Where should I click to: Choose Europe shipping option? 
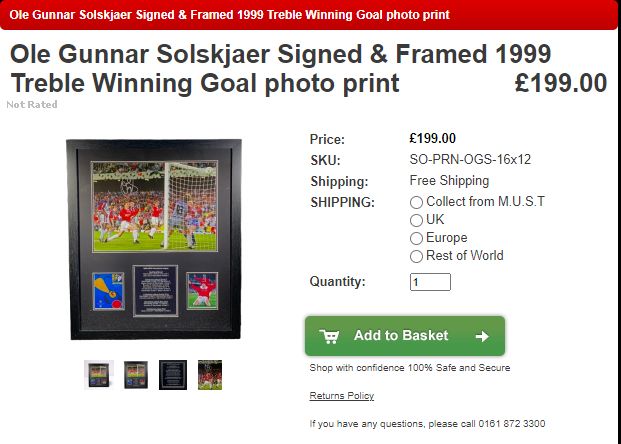click(416, 238)
